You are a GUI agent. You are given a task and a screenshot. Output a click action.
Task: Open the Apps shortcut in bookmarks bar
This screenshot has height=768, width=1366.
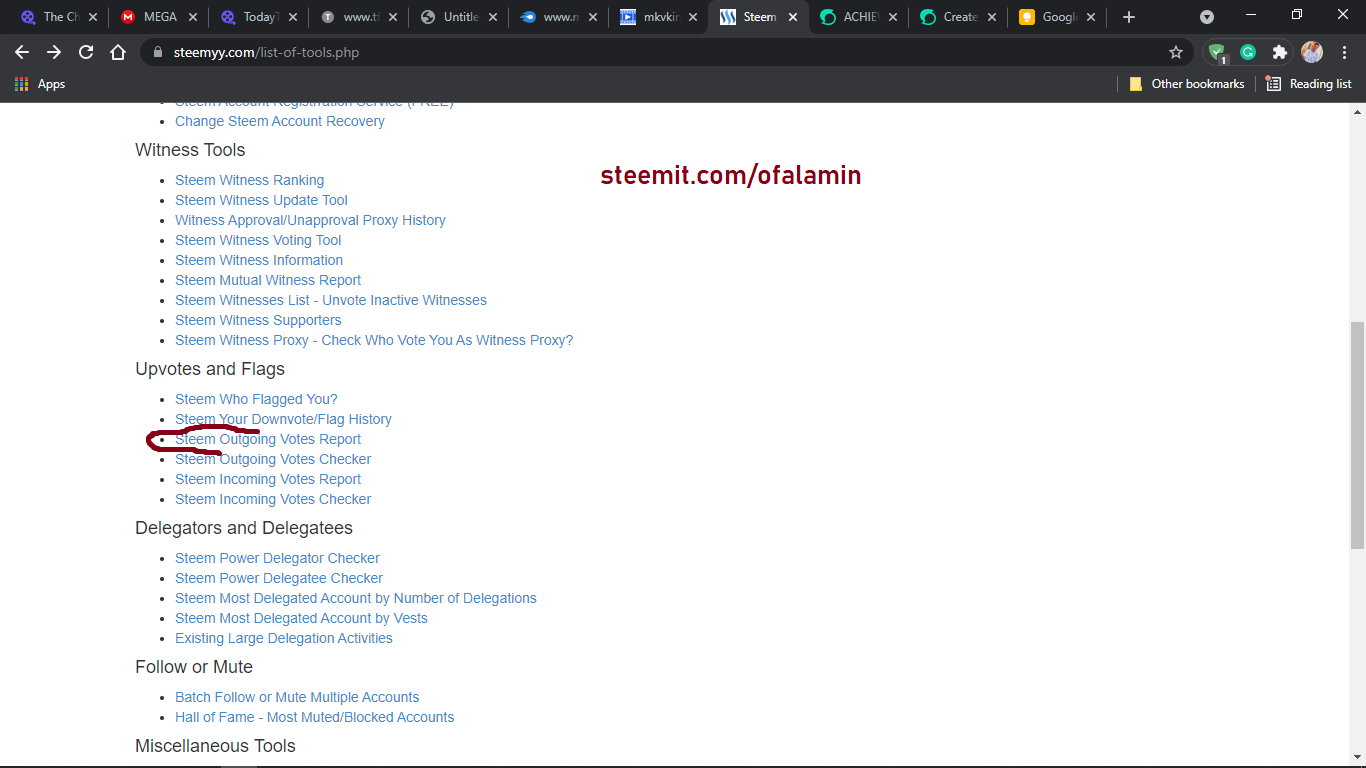click(40, 84)
